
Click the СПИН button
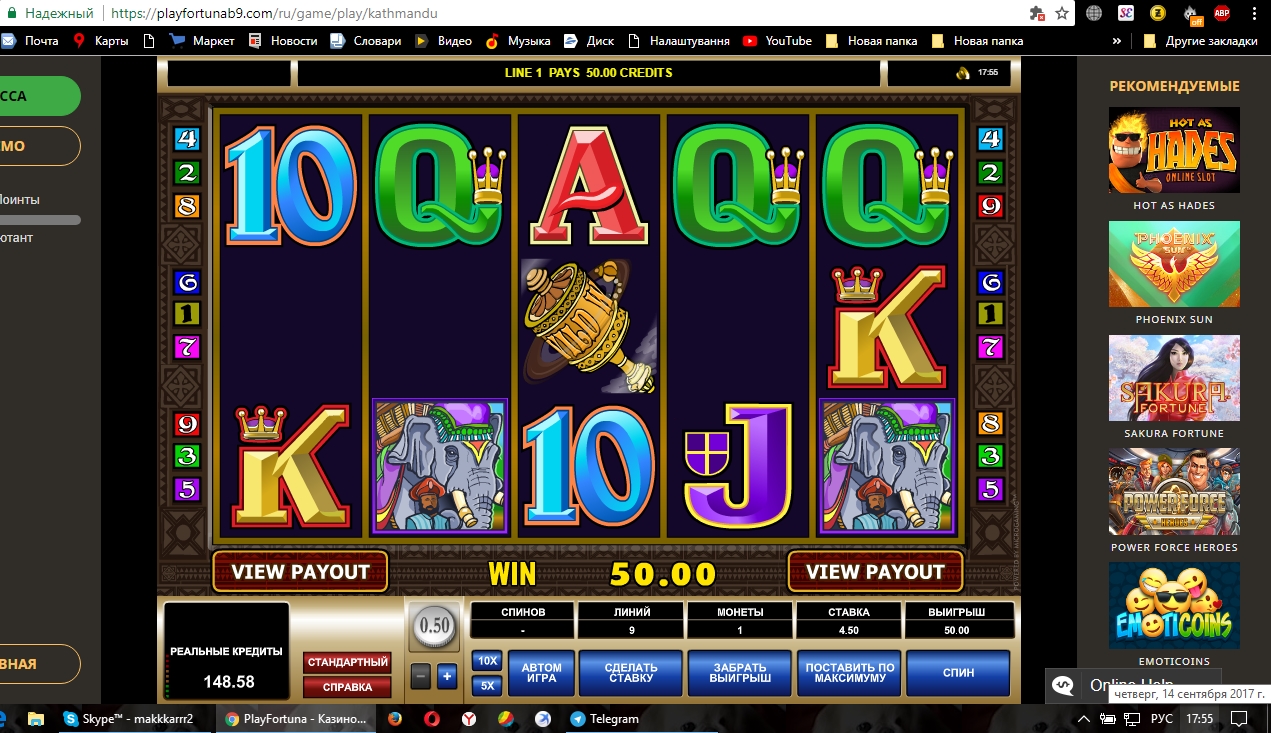(x=958, y=673)
